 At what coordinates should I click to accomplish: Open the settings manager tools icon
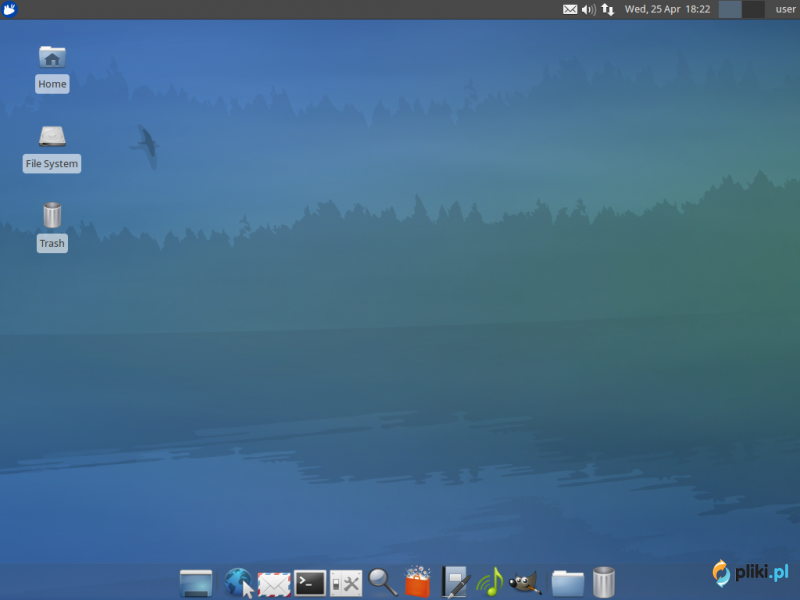pyautogui.click(x=346, y=583)
